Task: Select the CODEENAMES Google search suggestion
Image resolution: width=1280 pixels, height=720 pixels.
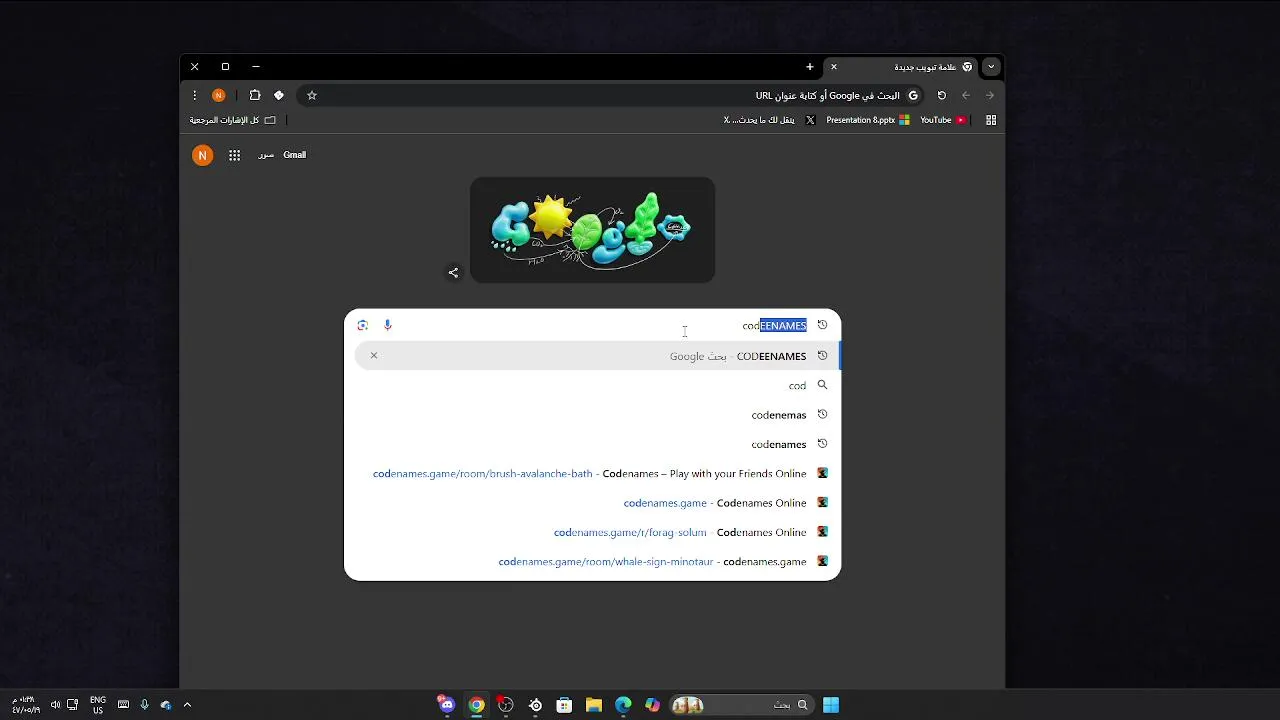Action: tap(597, 356)
